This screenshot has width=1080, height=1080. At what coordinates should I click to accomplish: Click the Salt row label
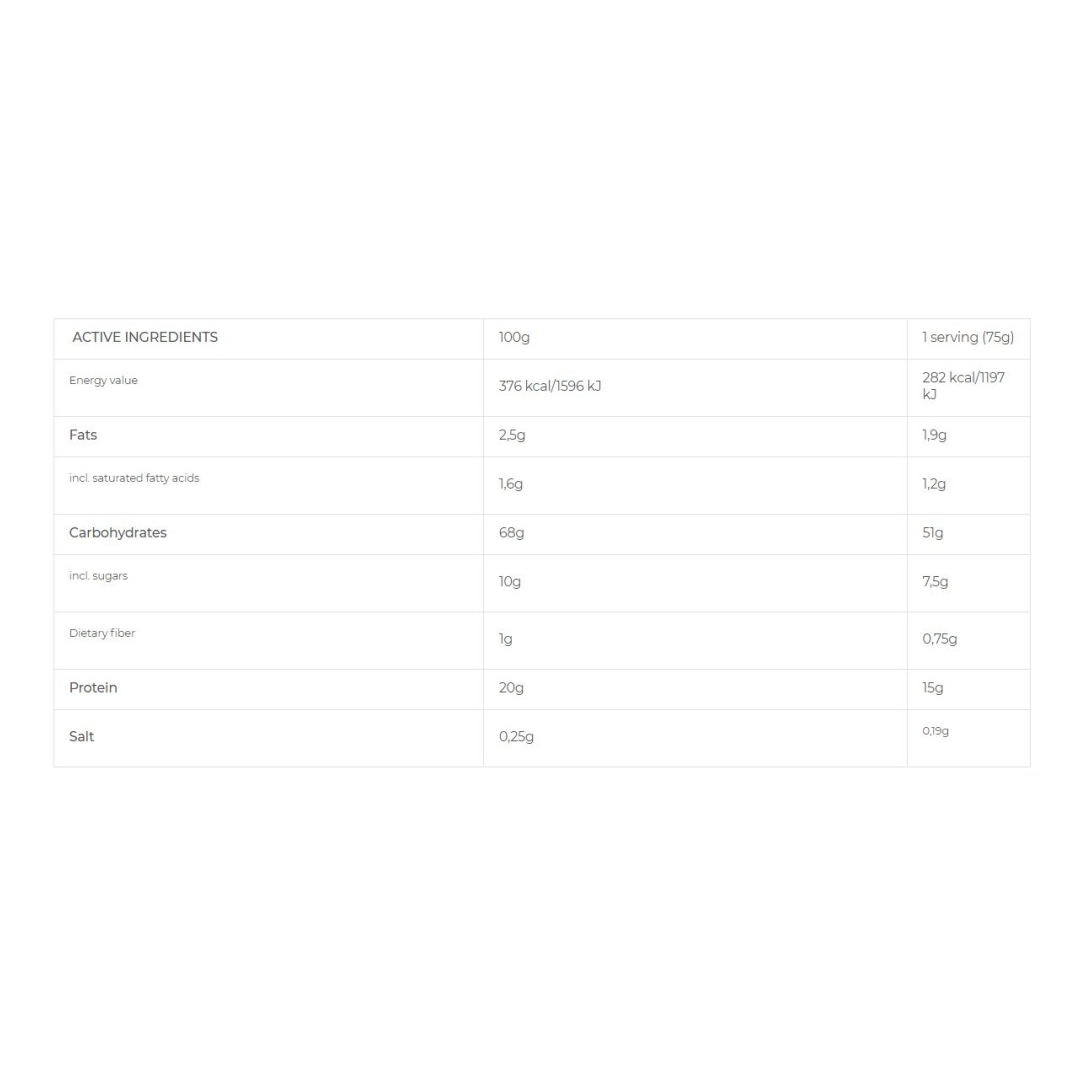point(82,737)
